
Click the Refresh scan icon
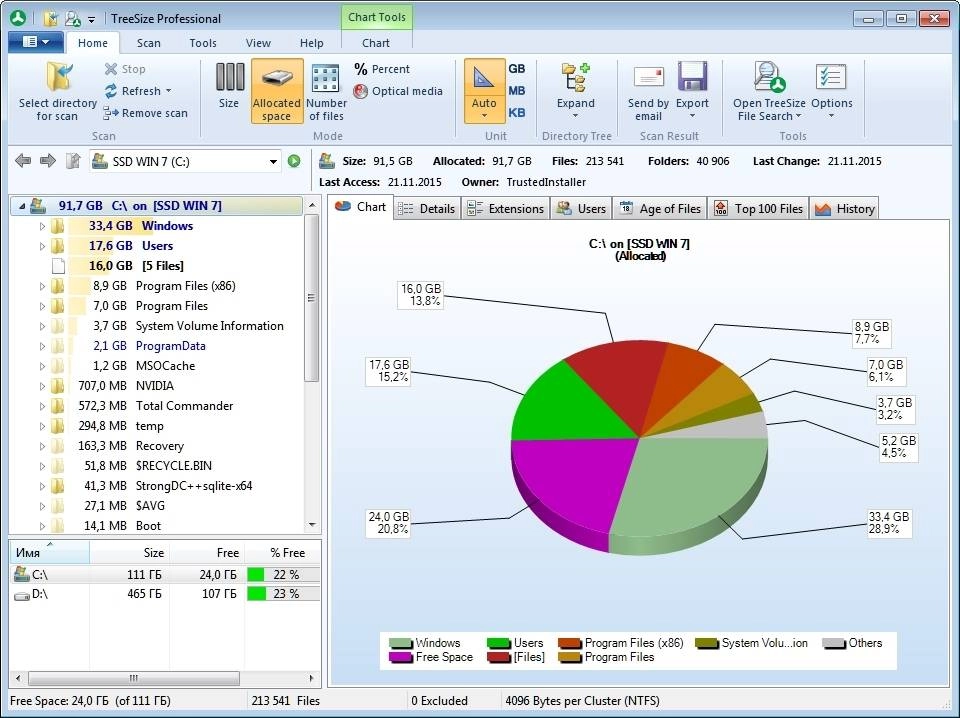pyautogui.click(x=110, y=91)
